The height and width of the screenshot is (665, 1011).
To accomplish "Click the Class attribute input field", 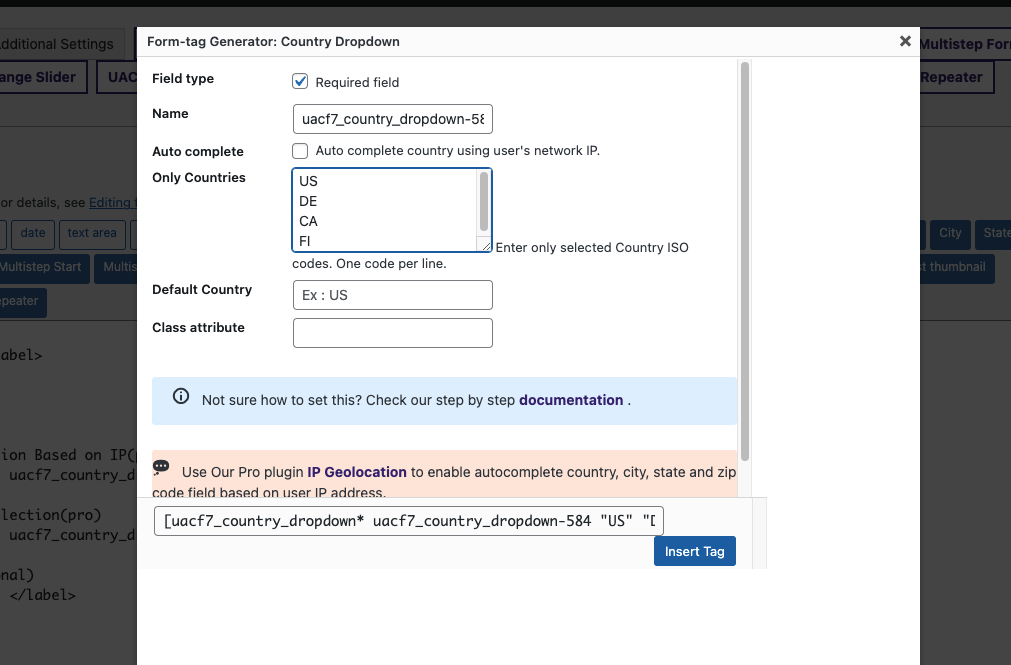I will tap(392, 333).
